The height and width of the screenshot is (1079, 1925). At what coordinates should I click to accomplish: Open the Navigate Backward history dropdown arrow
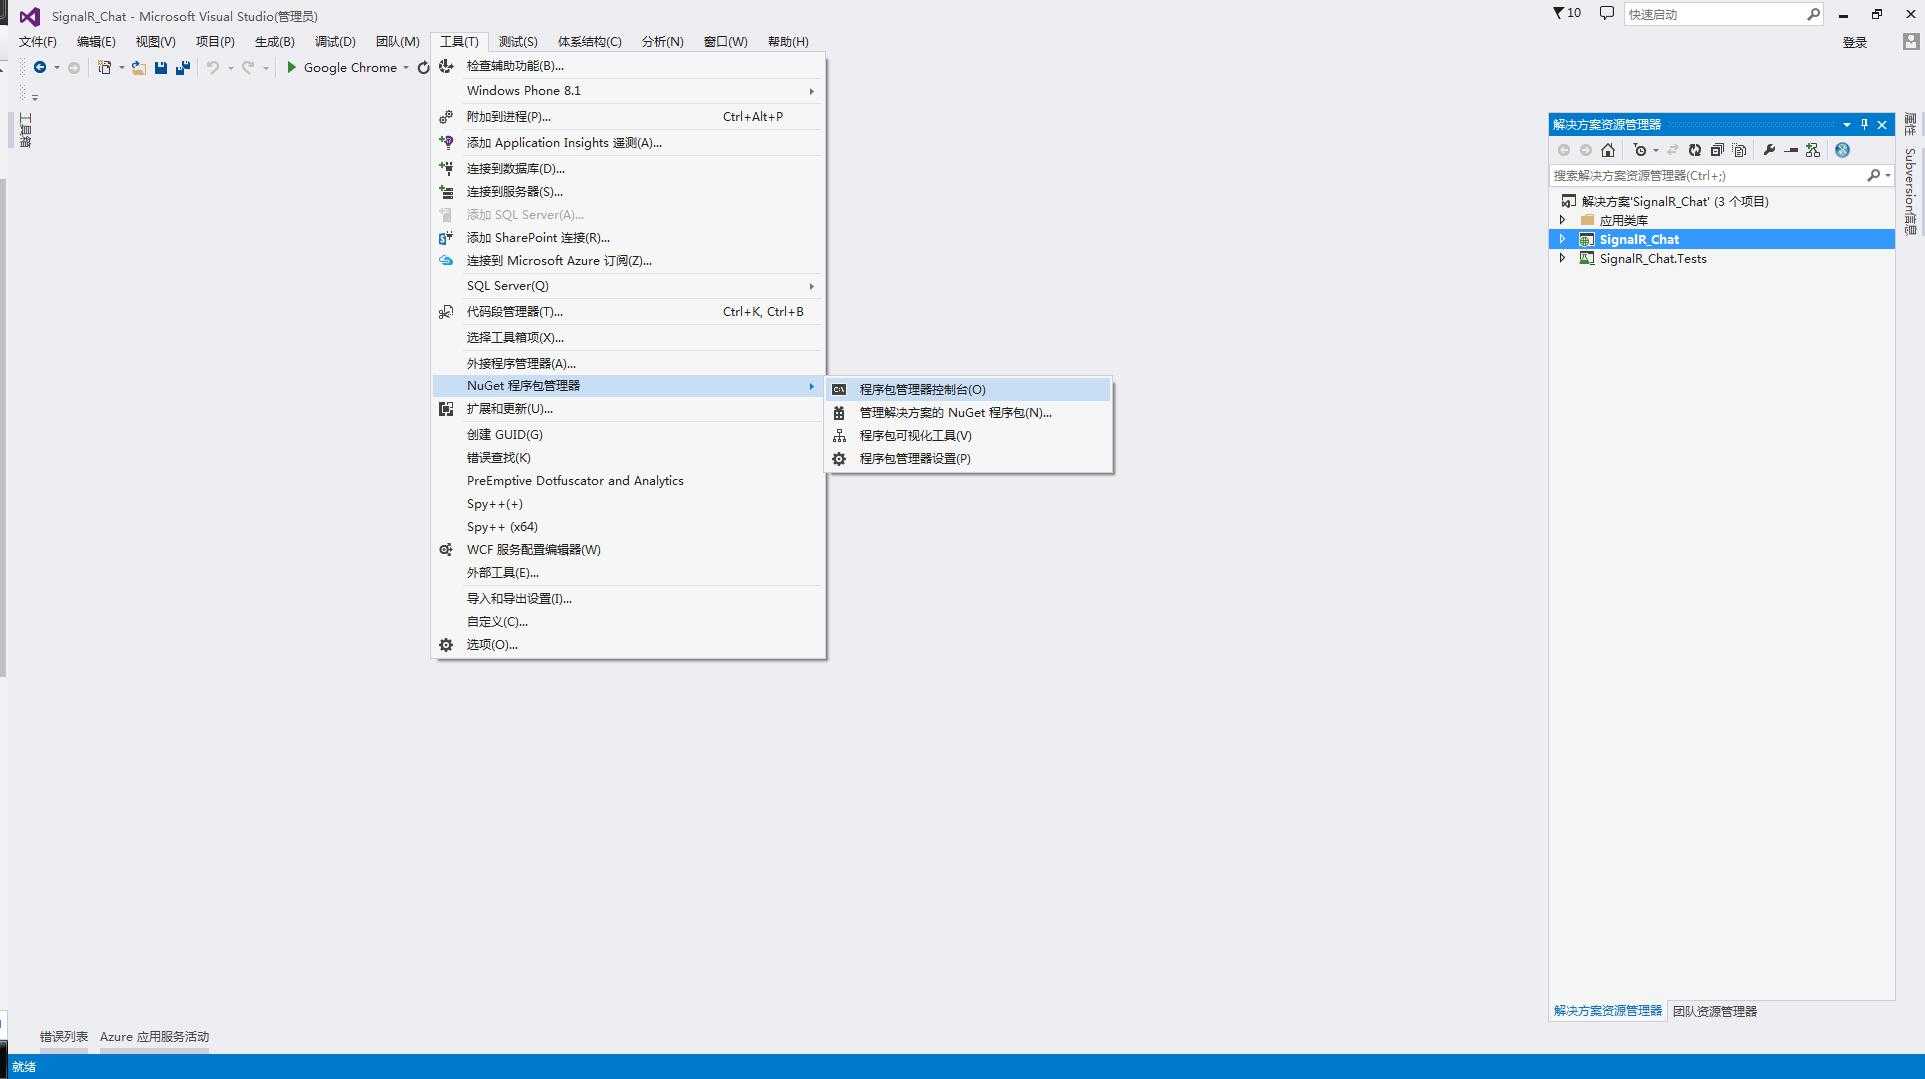coord(56,68)
